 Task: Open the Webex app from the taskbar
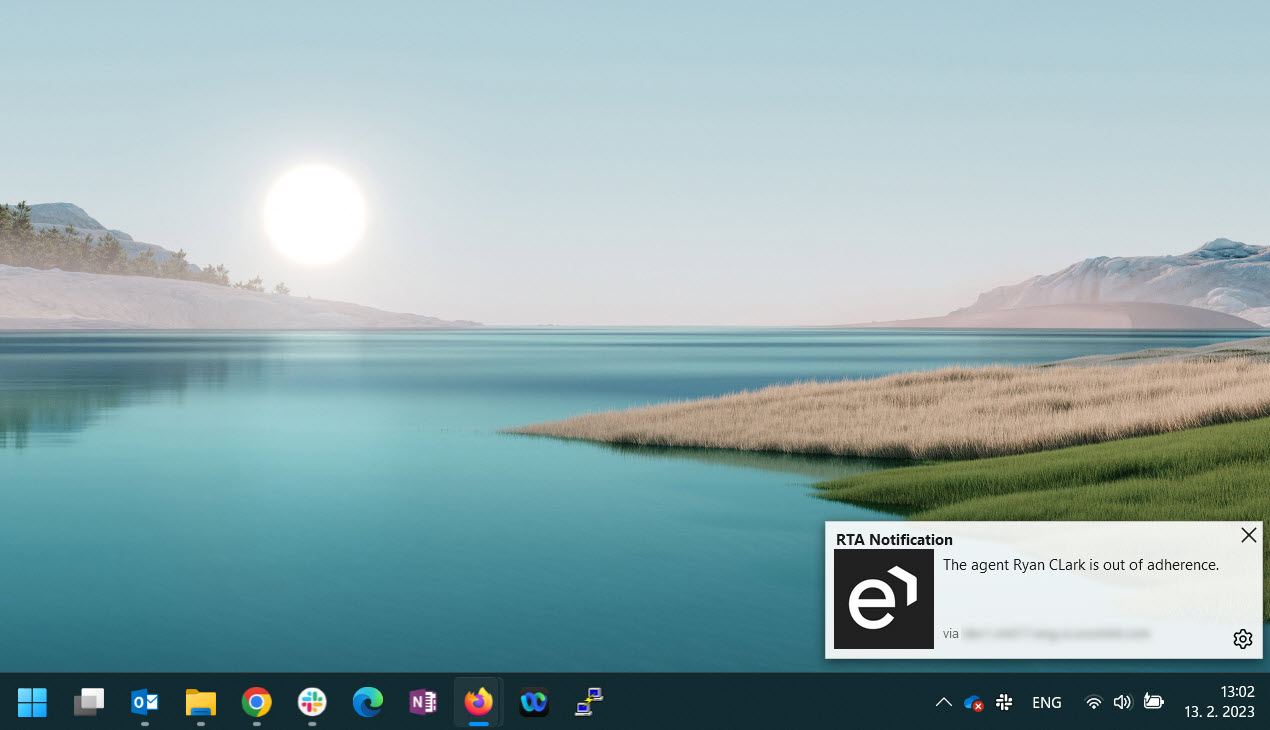(534, 702)
